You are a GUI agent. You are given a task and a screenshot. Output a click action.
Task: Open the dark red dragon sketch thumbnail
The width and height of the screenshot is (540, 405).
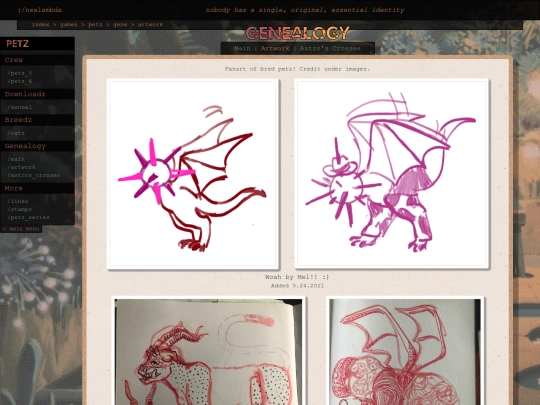(x=193, y=174)
